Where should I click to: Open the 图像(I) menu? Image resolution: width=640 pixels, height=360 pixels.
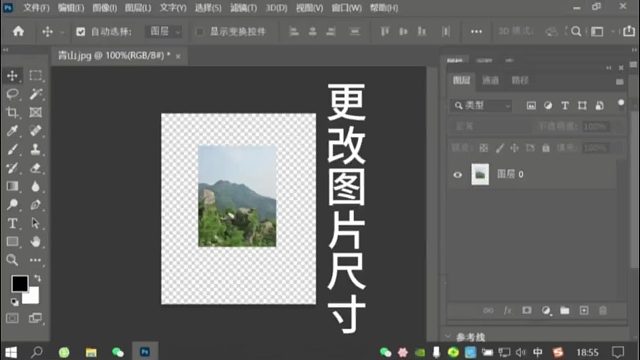tap(104, 8)
